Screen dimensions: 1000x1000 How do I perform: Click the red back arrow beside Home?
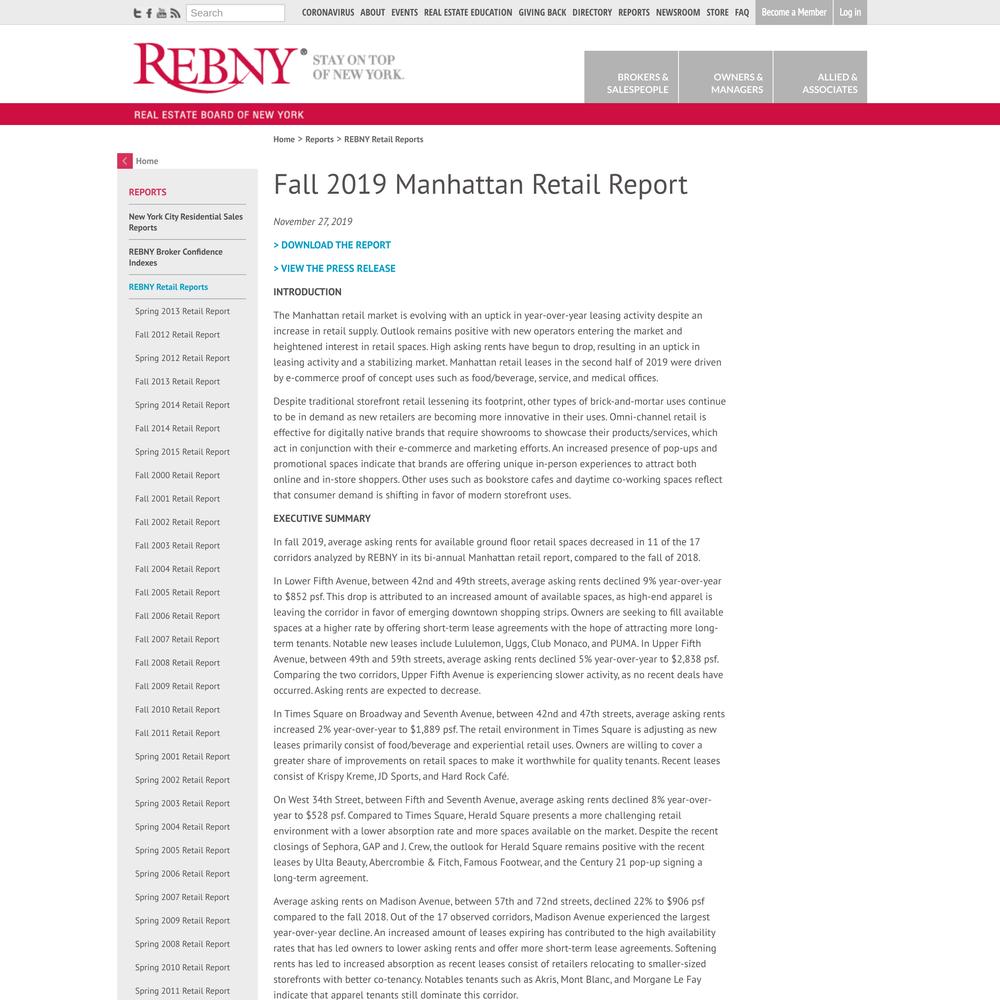(x=125, y=161)
